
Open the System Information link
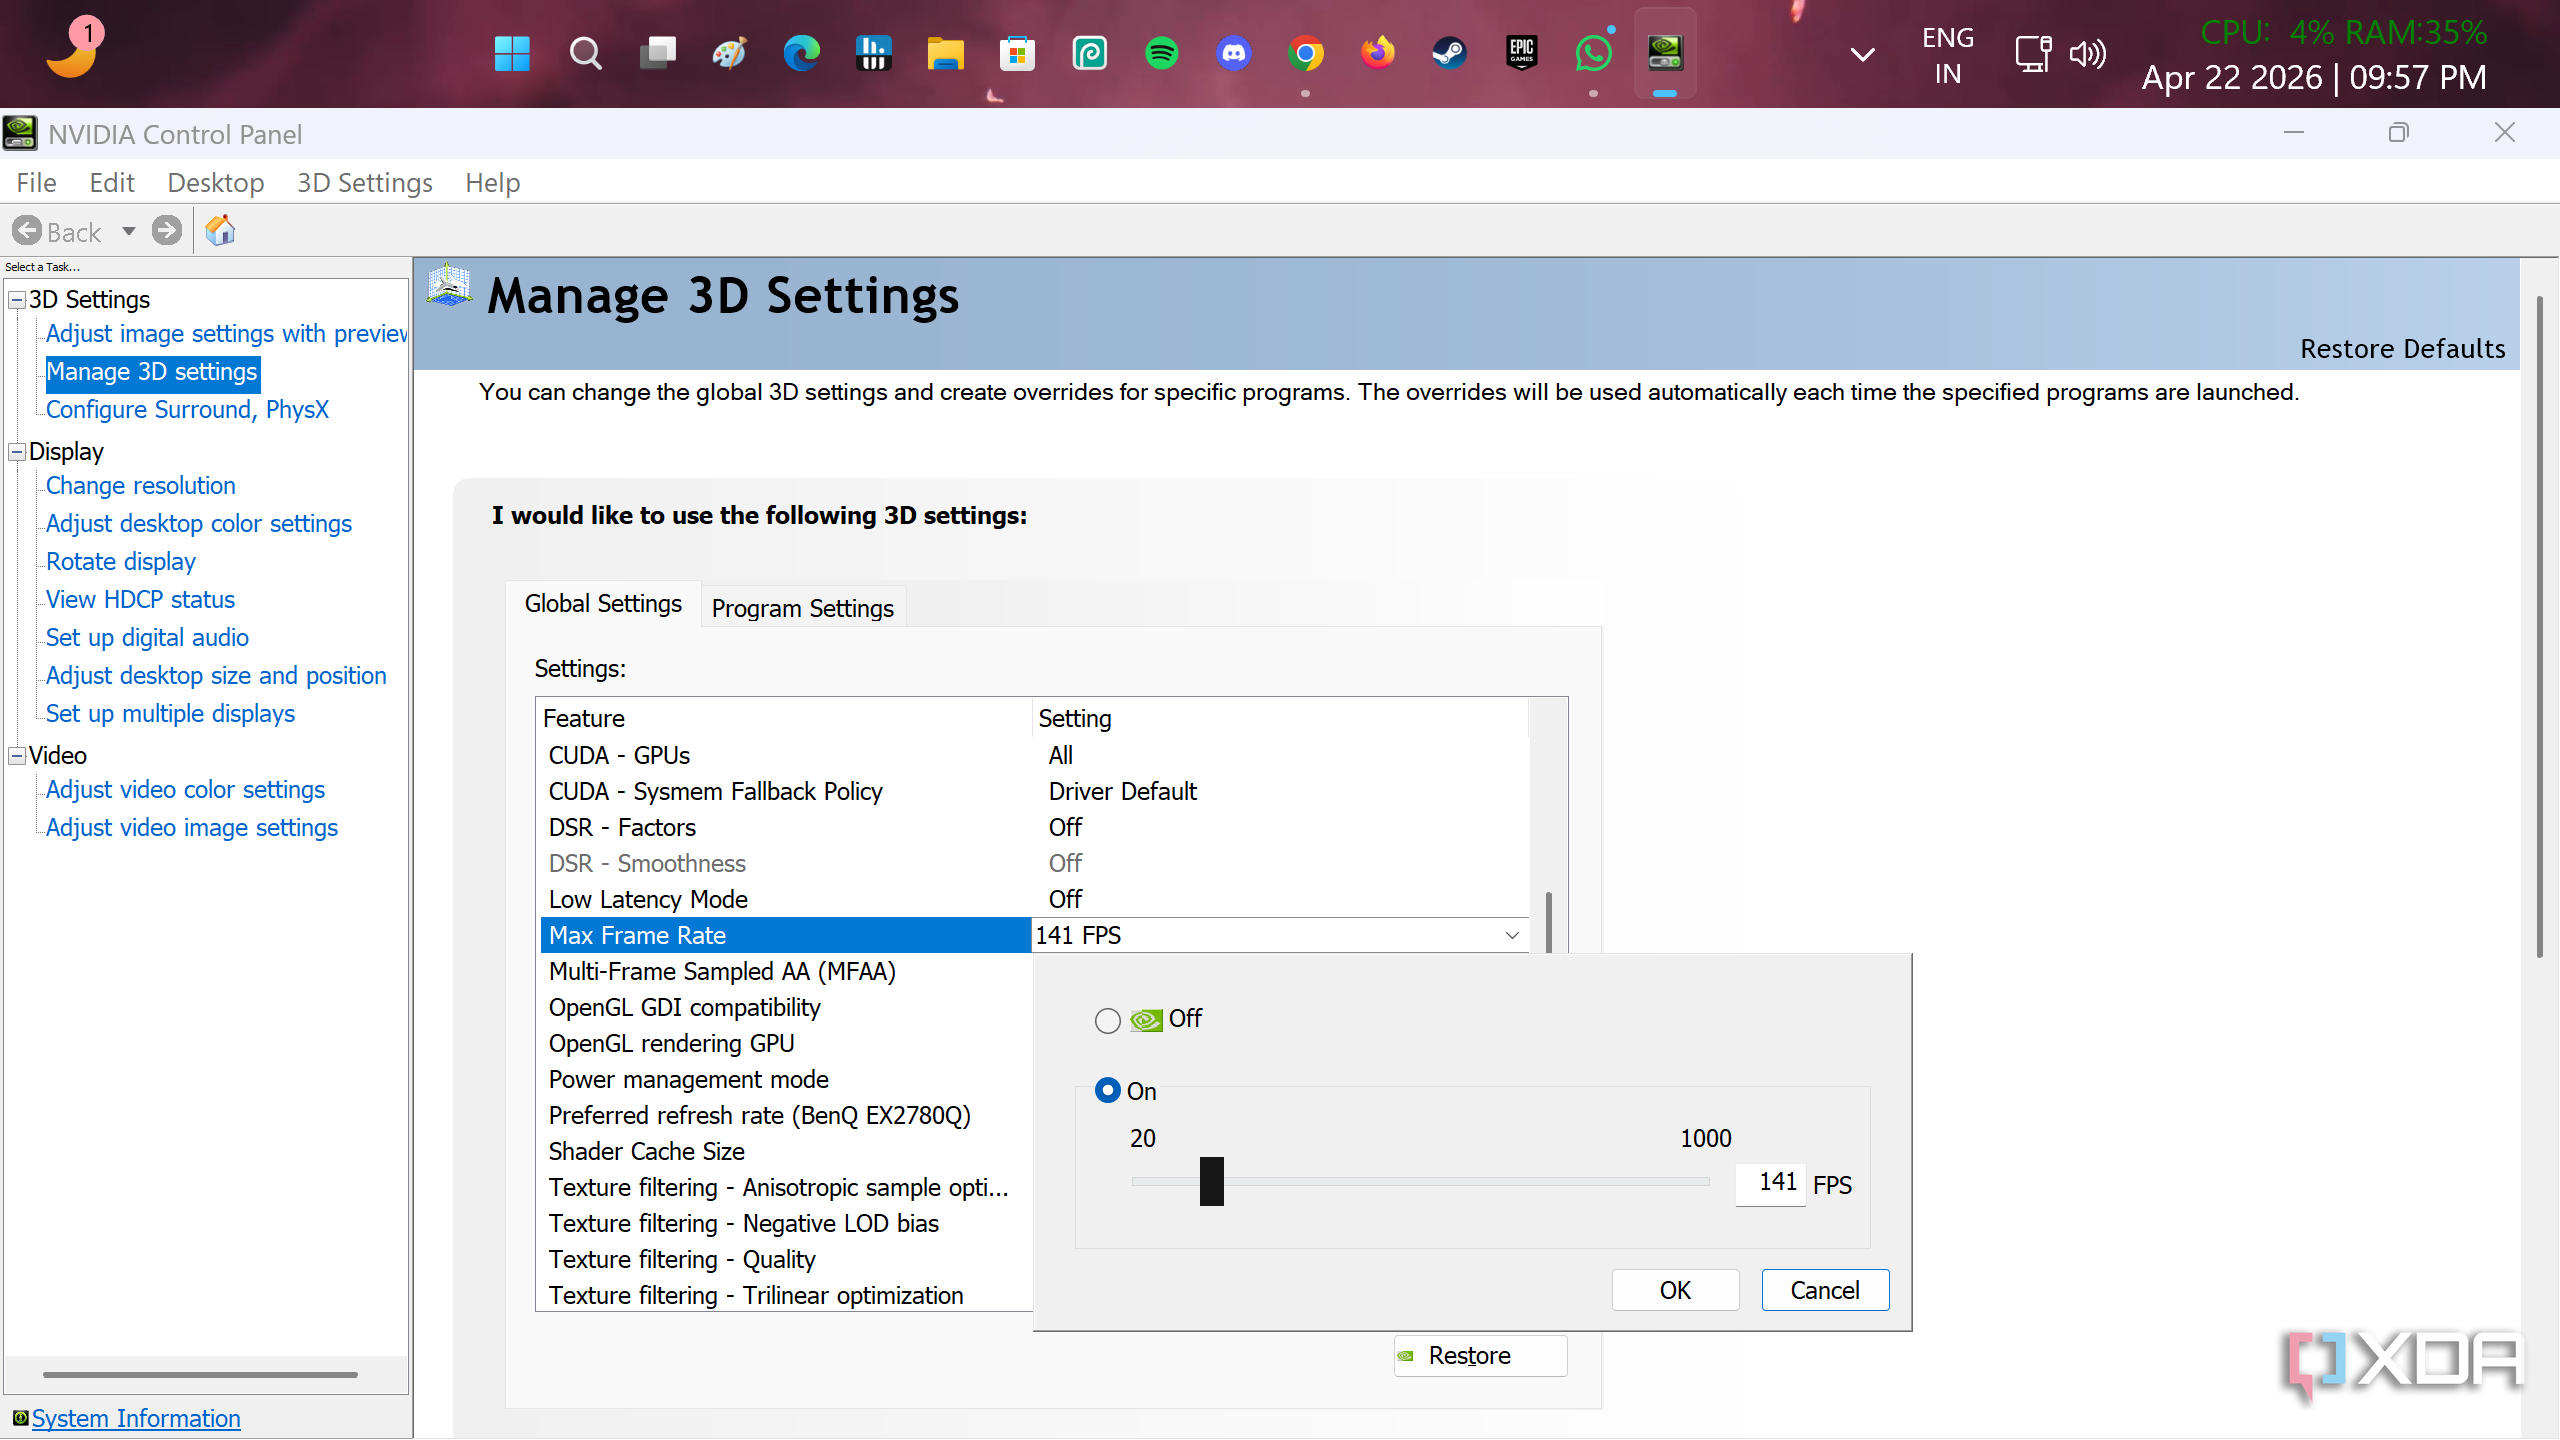(x=136, y=1418)
